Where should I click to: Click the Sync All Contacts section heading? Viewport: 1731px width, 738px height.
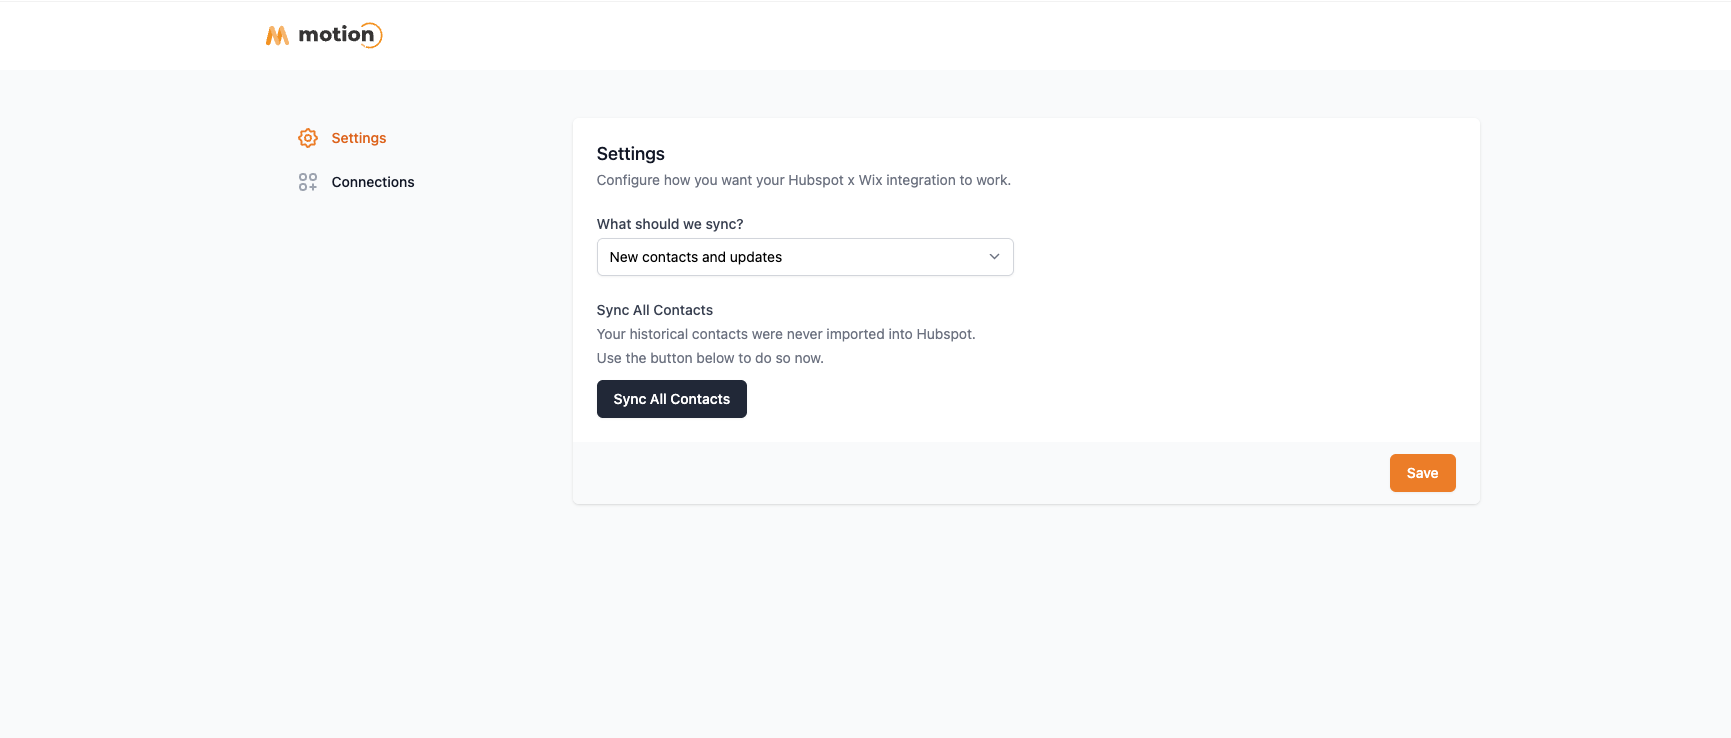(655, 310)
